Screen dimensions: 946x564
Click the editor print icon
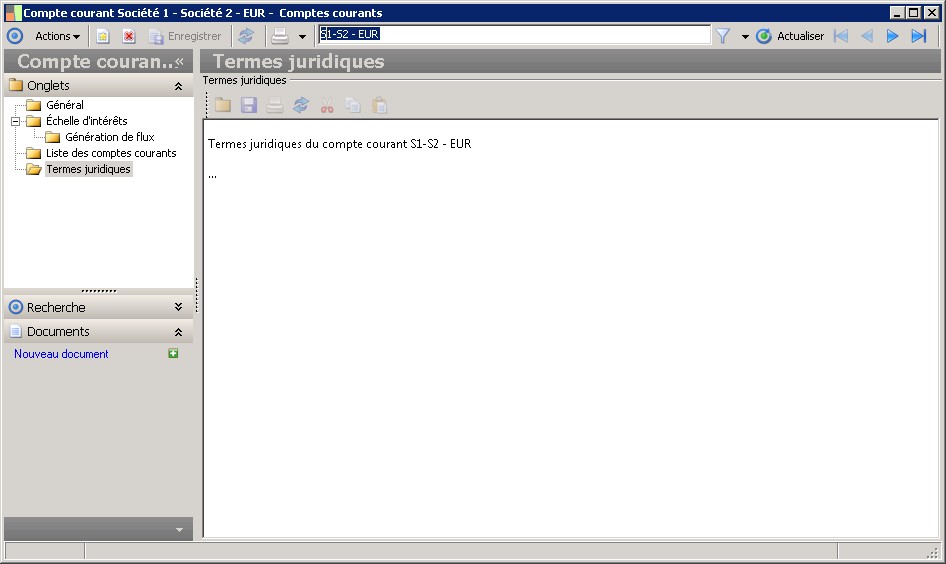(275, 106)
